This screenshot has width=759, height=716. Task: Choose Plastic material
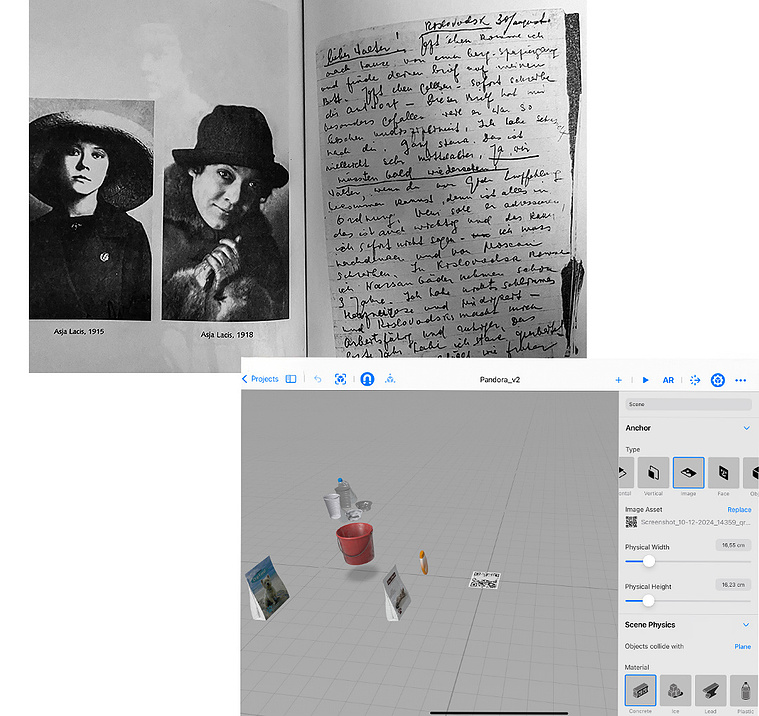[x=745, y=690]
